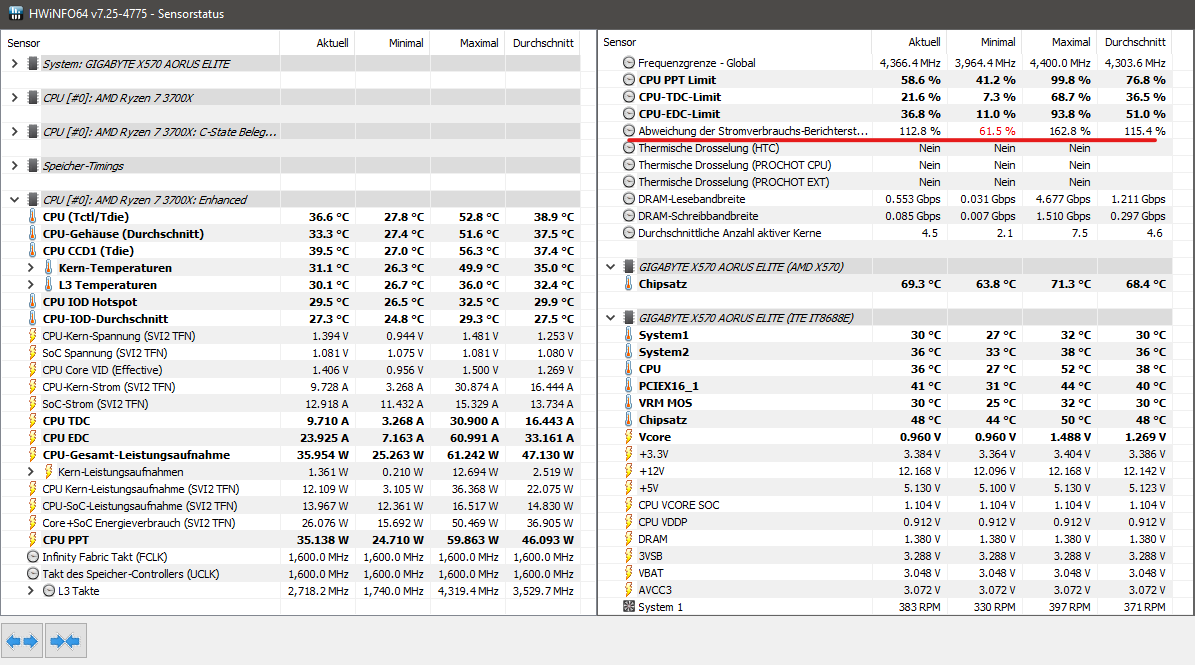This screenshot has height=665, width=1195.
Task: Select Abweichung der Stromverbrauchs-Berichterst... row
Action: (x=886, y=131)
